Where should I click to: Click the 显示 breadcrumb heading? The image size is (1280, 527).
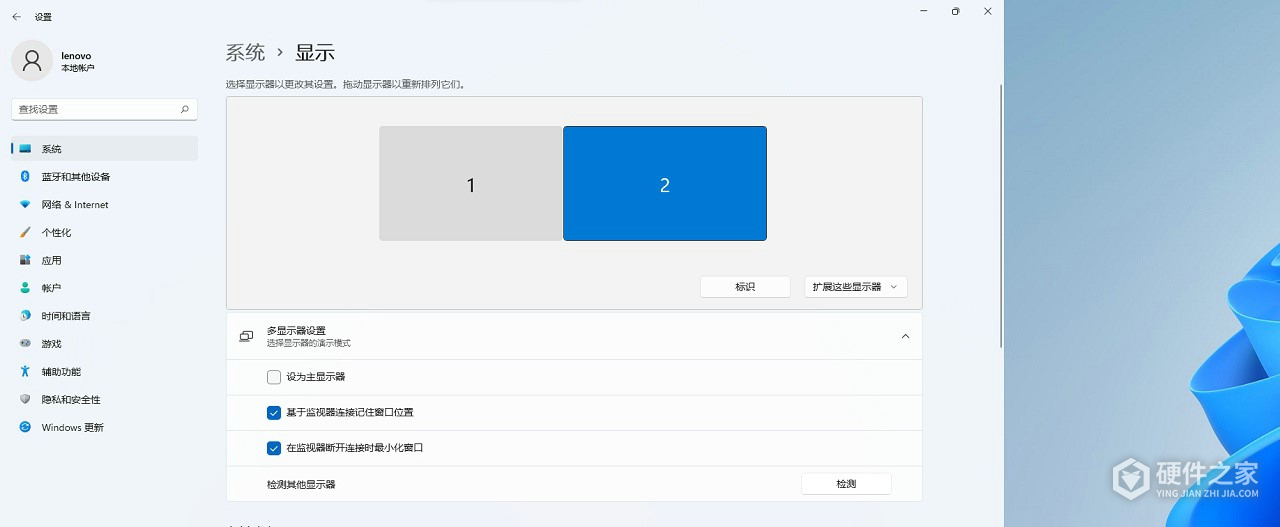[315, 53]
